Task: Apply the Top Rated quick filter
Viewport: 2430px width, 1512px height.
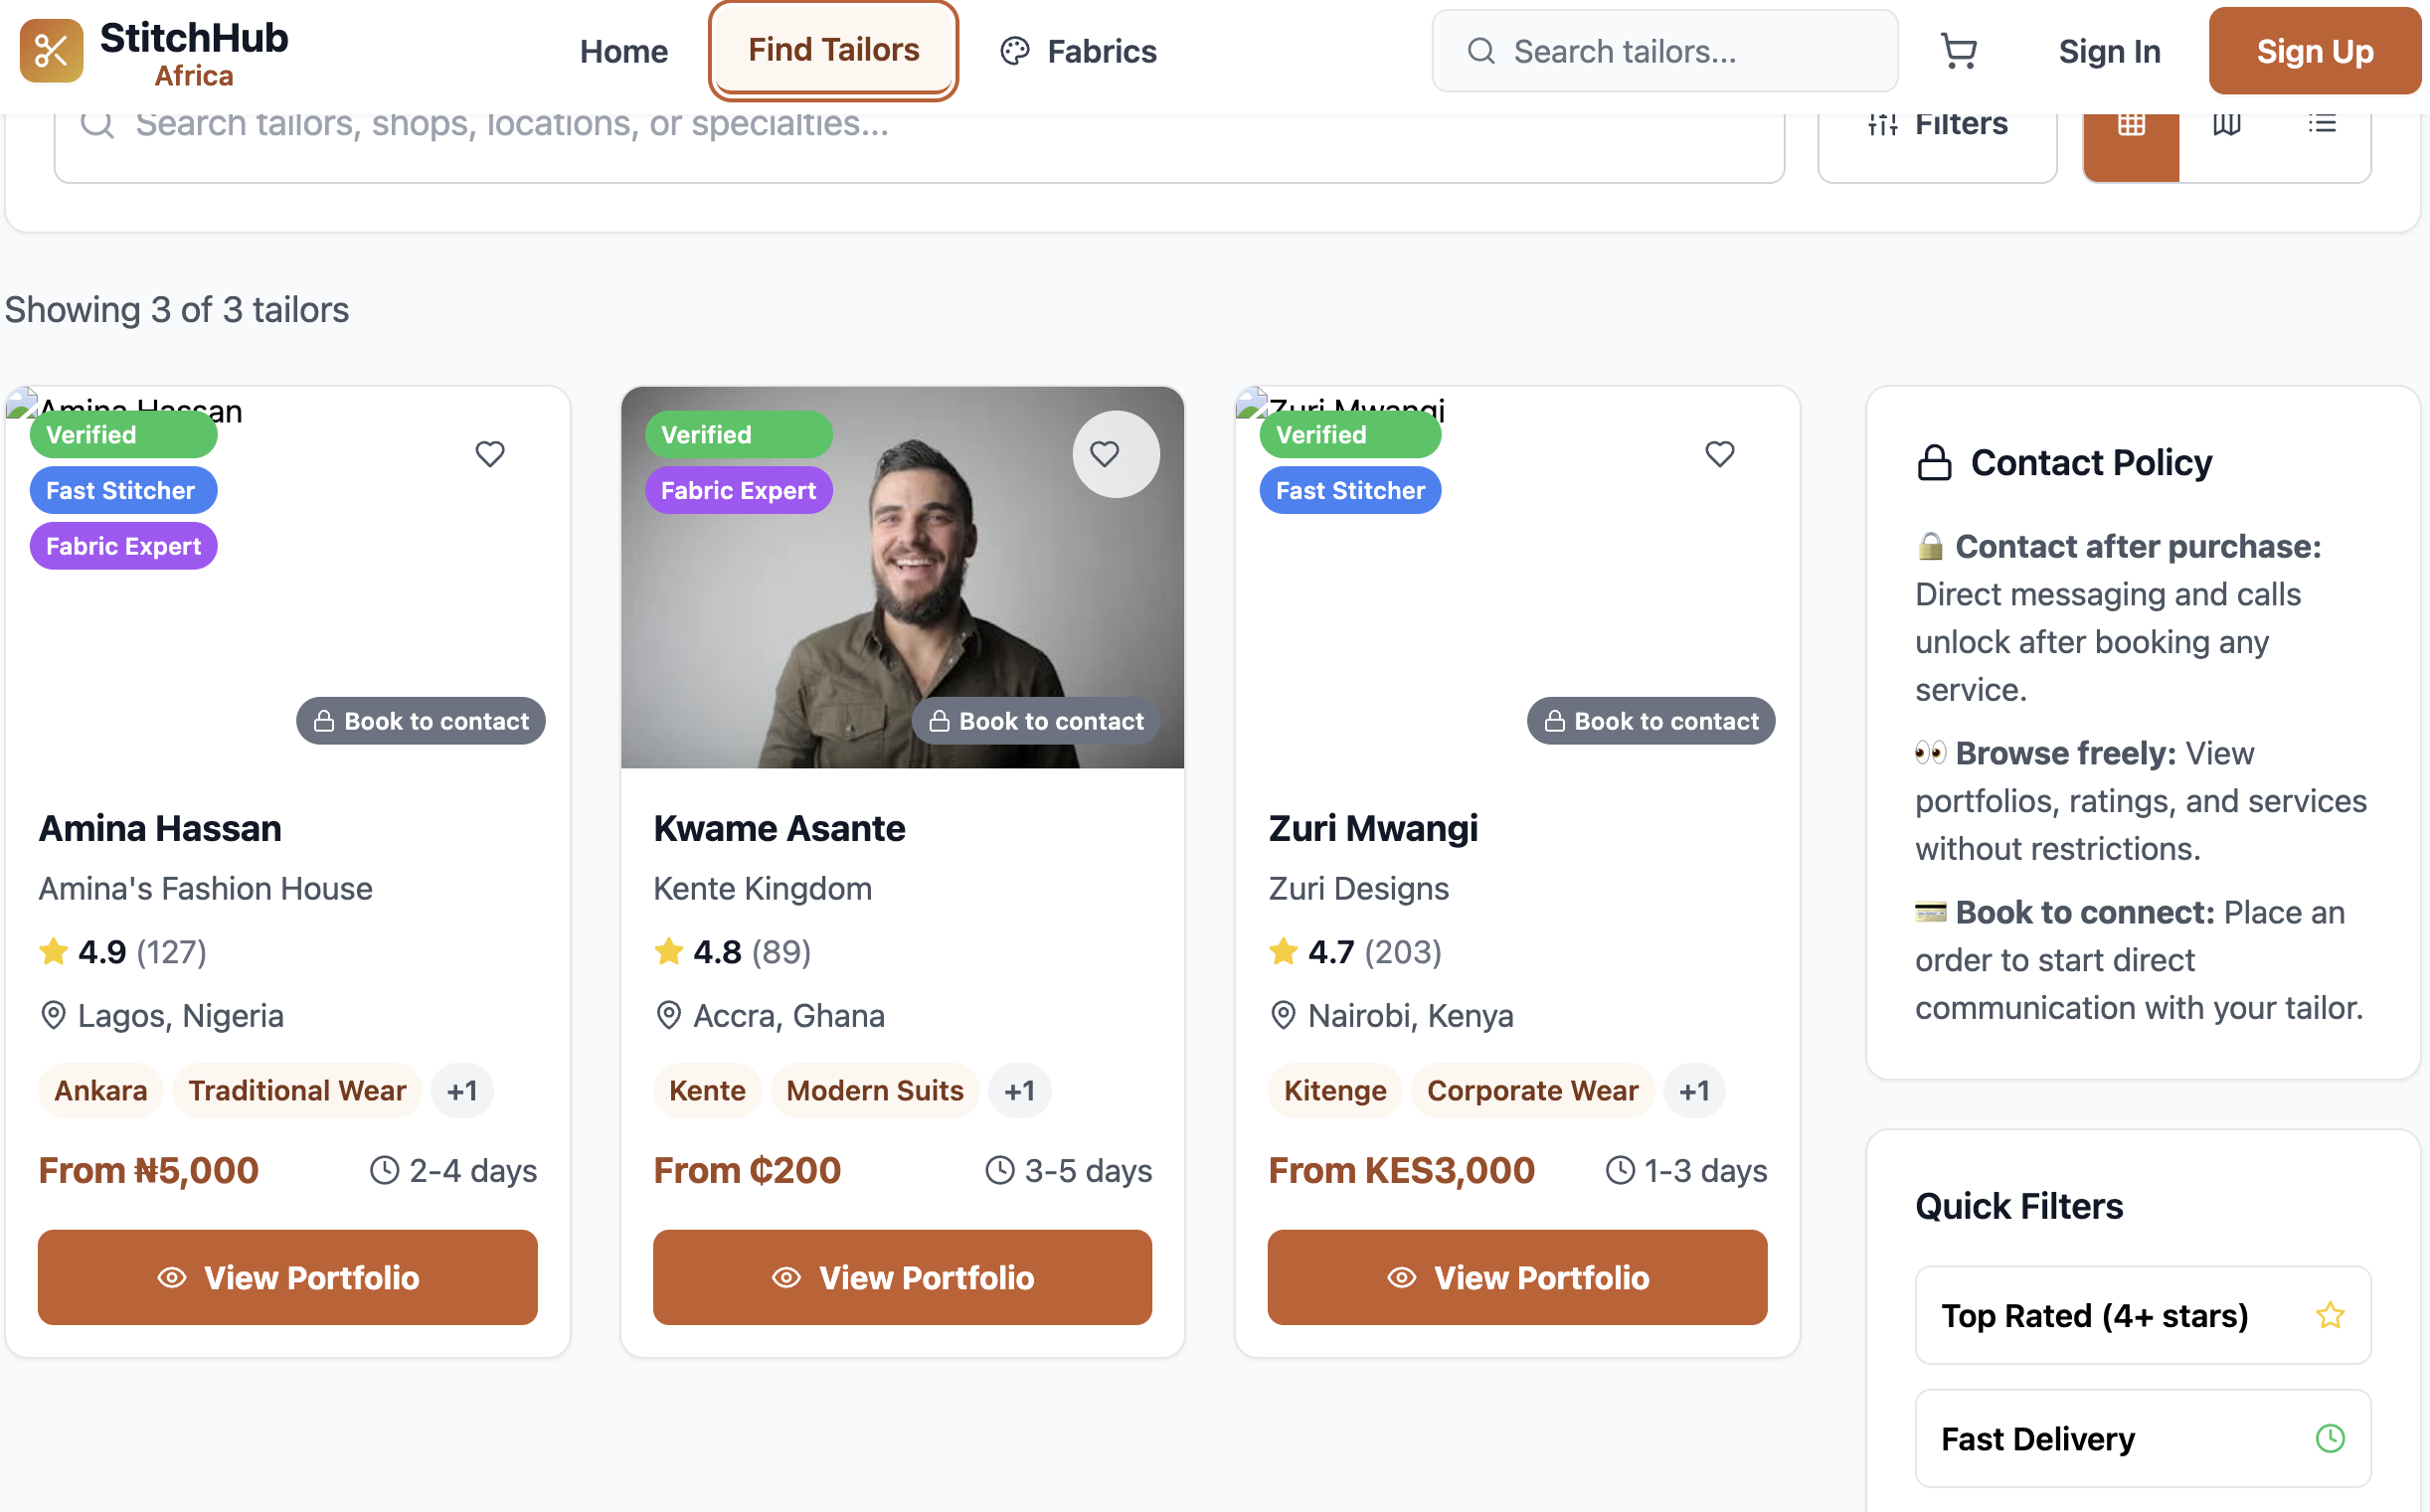Action: (x=2141, y=1315)
